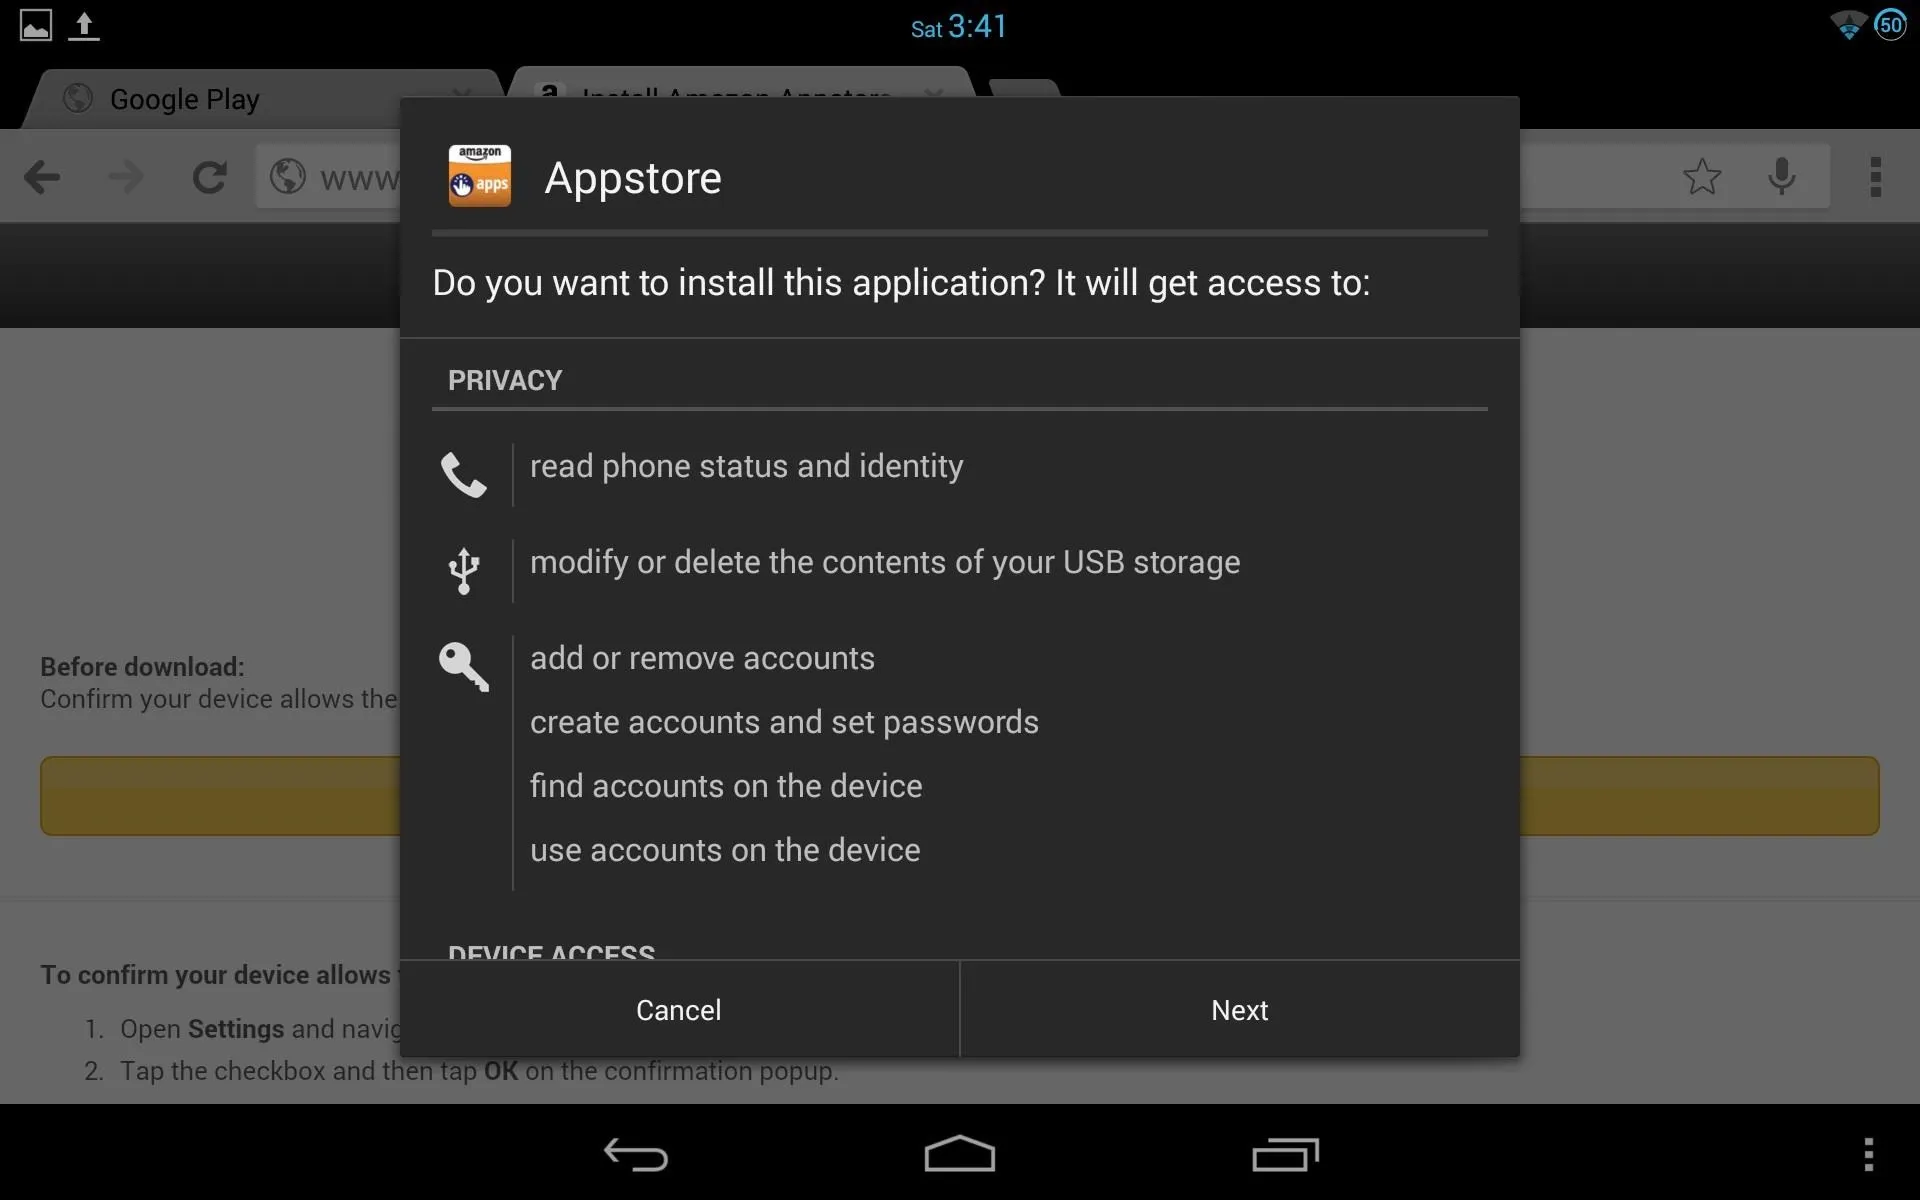Tap the USB storage permission icon
Image resolution: width=1920 pixels, height=1200 pixels.
pos(464,571)
